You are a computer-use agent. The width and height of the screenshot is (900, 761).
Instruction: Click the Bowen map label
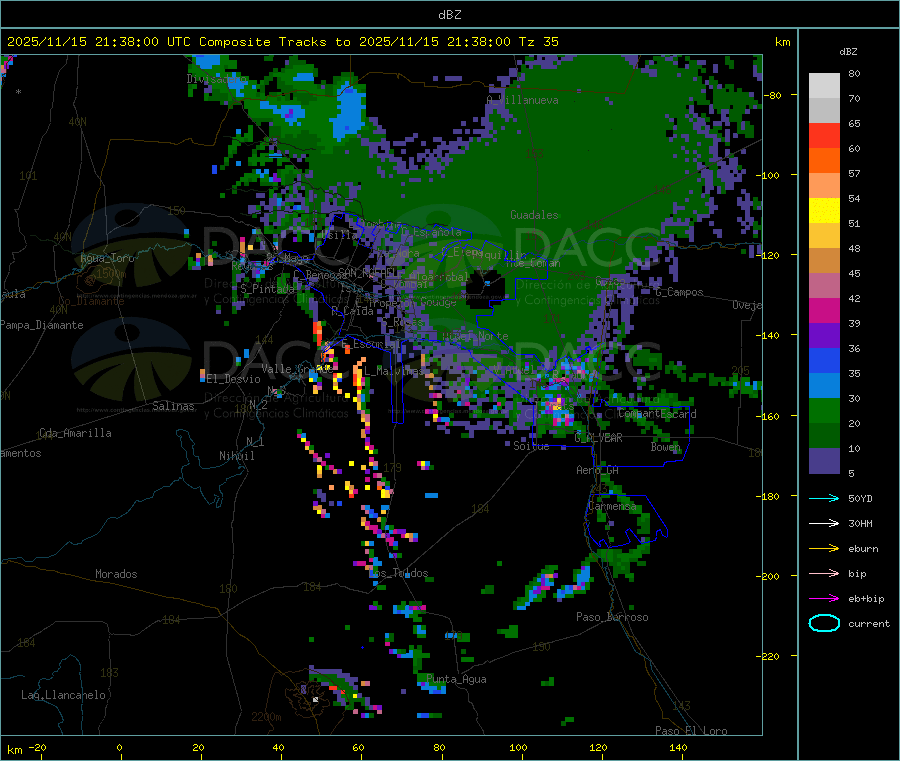tap(666, 447)
